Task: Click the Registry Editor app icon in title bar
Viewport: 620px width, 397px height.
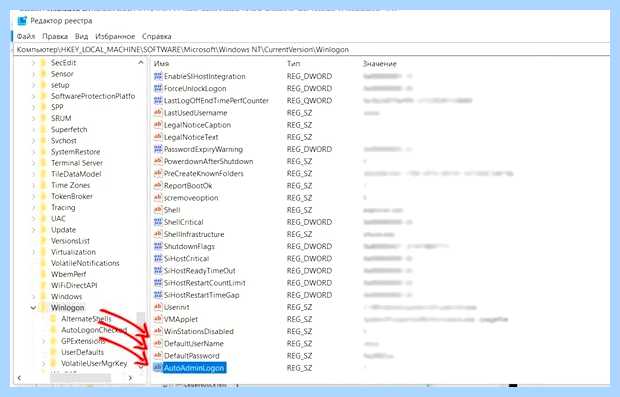Action: (22, 21)
